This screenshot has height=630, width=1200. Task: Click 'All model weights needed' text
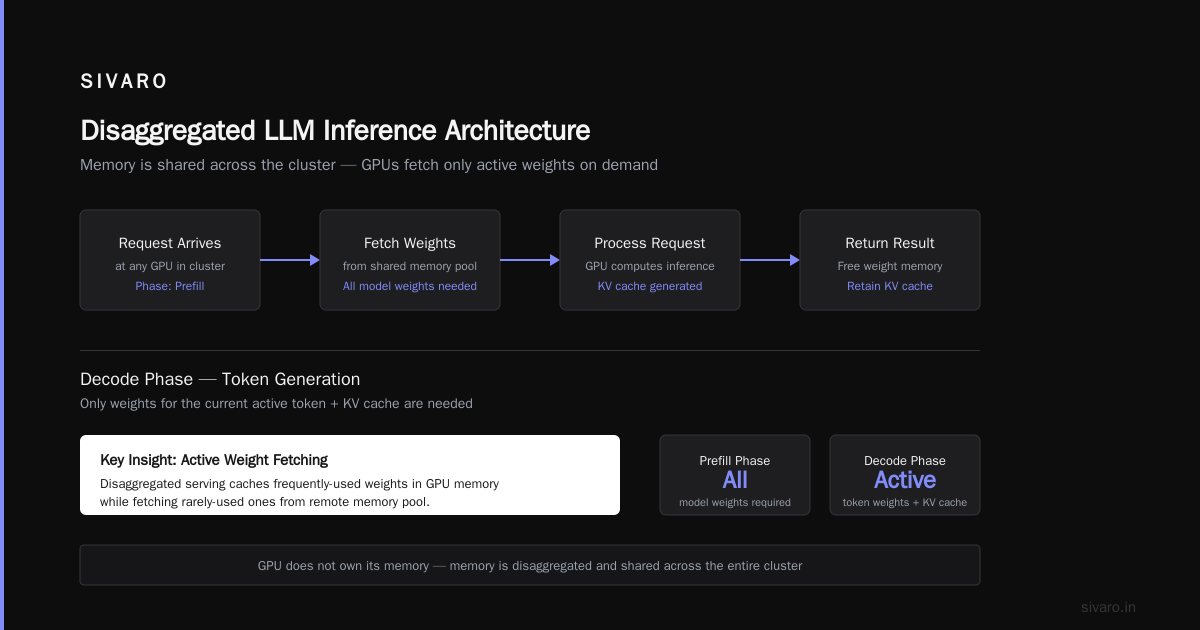coord(410,286)
